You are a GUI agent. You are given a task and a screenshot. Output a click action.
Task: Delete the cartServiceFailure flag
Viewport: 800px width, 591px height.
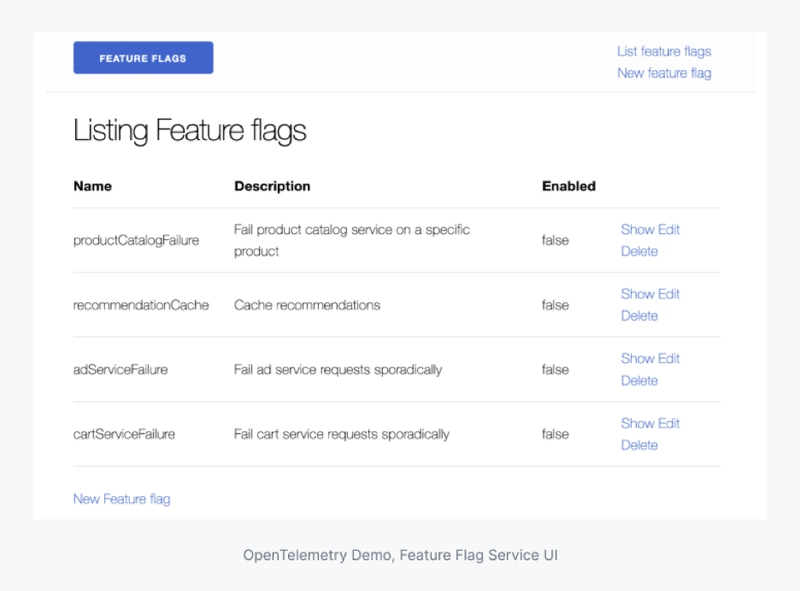[x=639, y=445]
